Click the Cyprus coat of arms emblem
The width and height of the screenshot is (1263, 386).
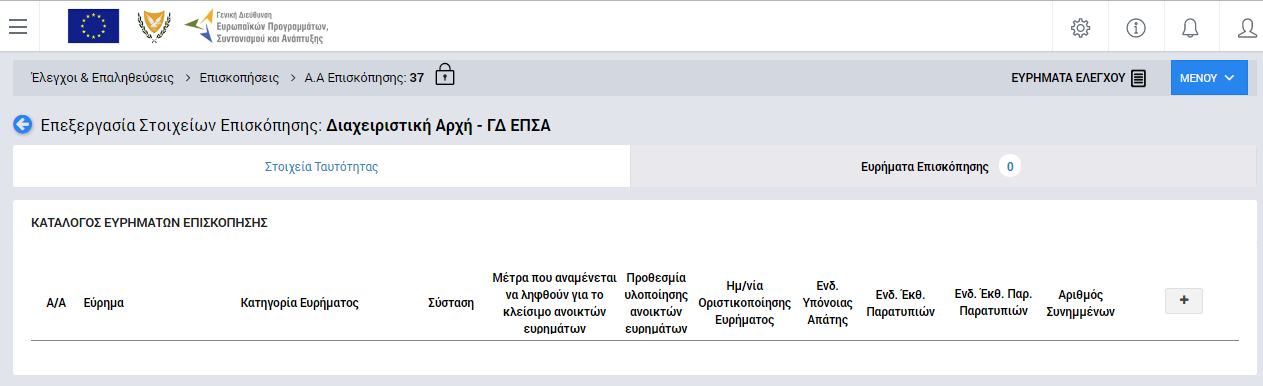pyautogui.click(x=153, y=26)
